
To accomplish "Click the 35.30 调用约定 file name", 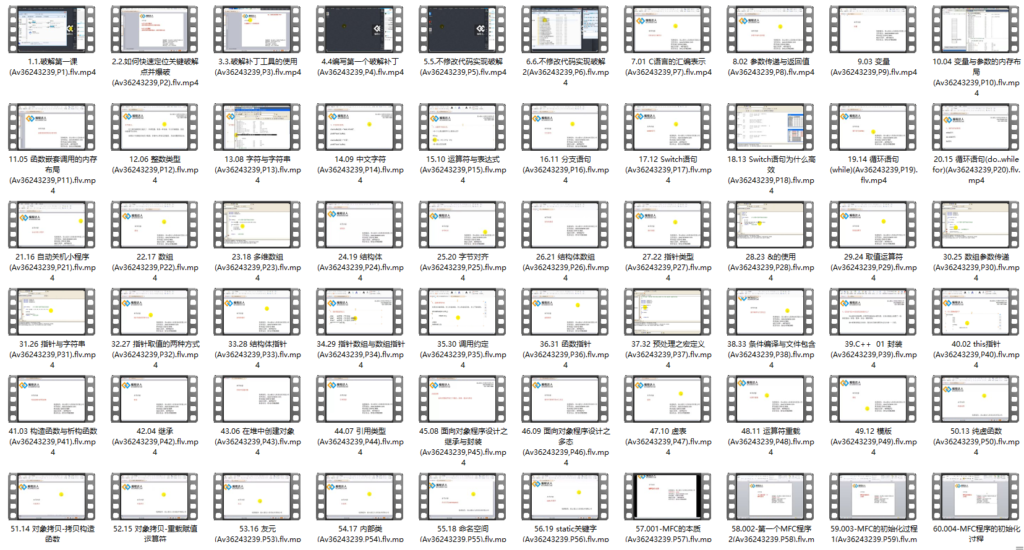I will (x=462, y=354).
